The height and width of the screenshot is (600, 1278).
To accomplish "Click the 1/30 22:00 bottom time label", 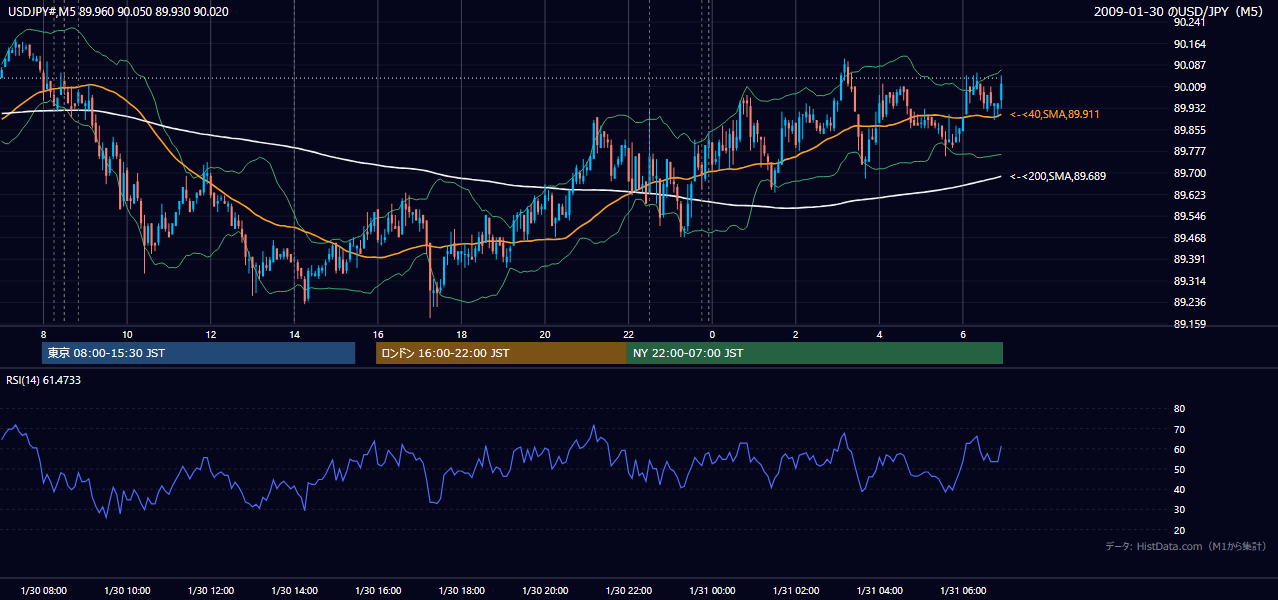I will click(x=628, y=591).
